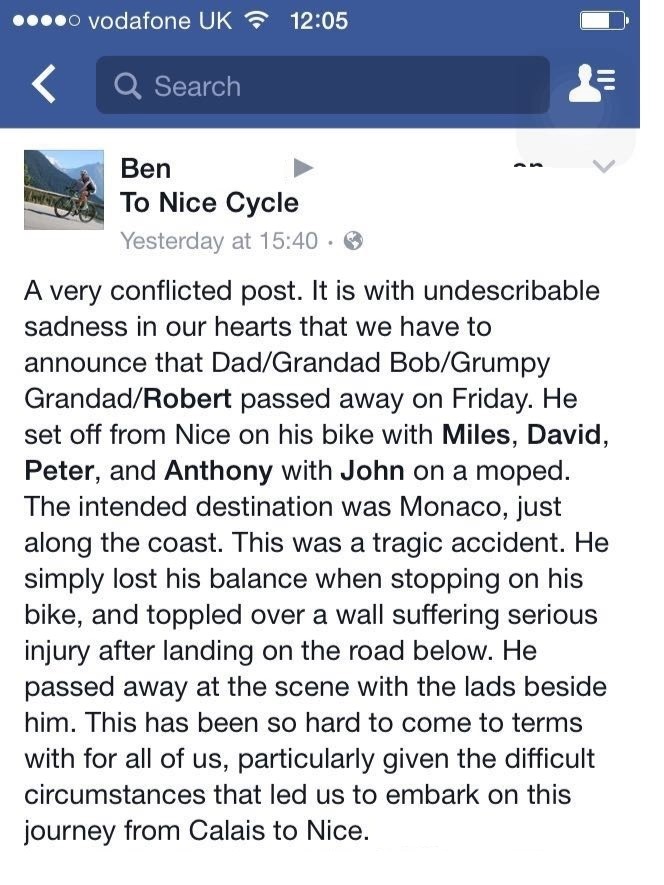Tap the "Yesterday at 15:40" timestamp
The image size is (664, 885).
click(219, 241)
